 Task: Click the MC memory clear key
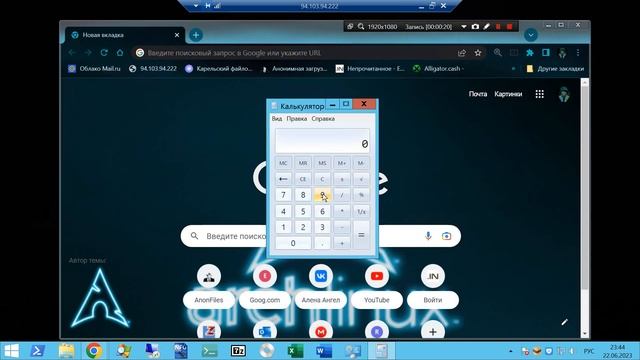pyautogui.click(x=283, y=163)
